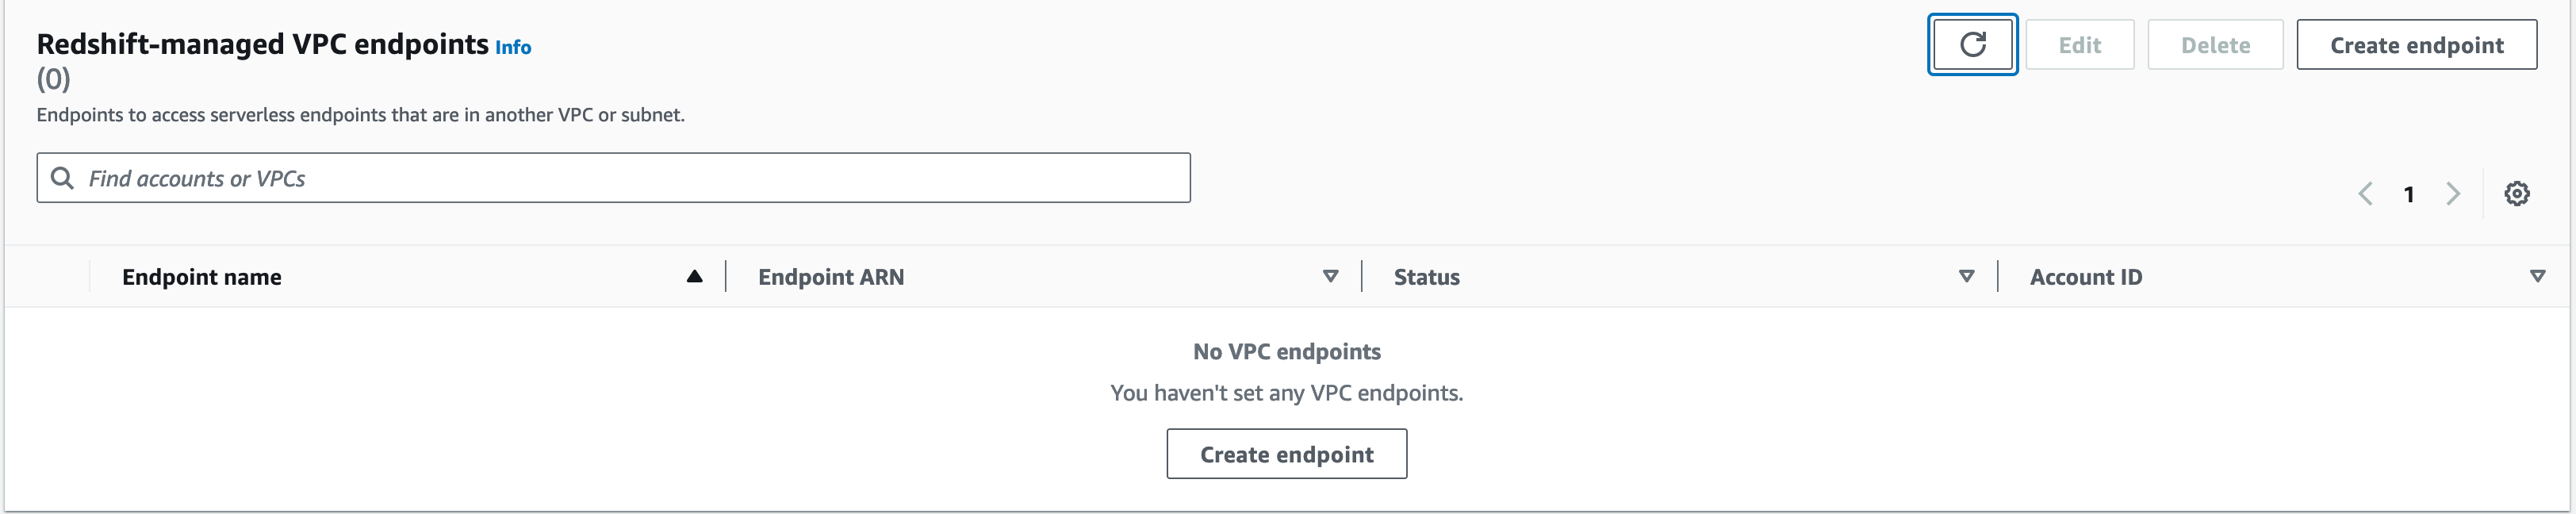
Task: Sort by Account ID header text
Action: tap(2086, 277)
